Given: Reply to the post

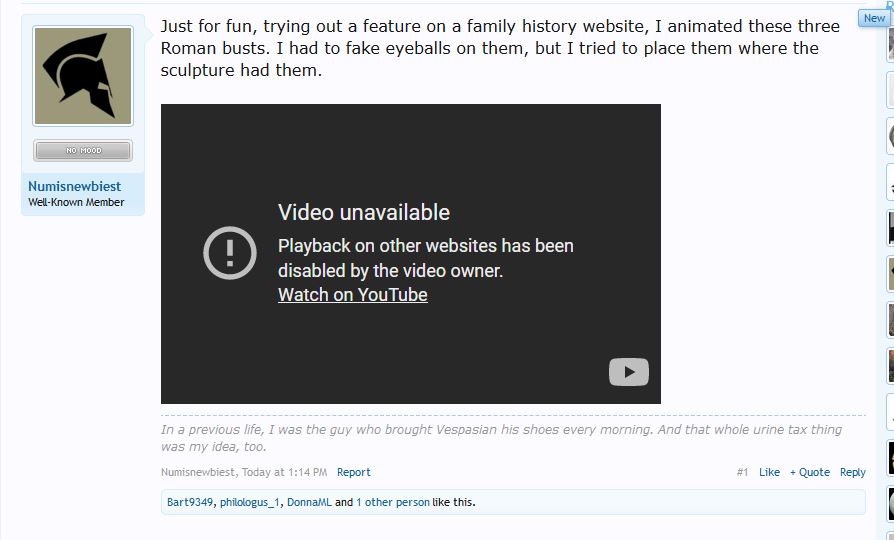Looking at the screenshot, I should (852, 472).
